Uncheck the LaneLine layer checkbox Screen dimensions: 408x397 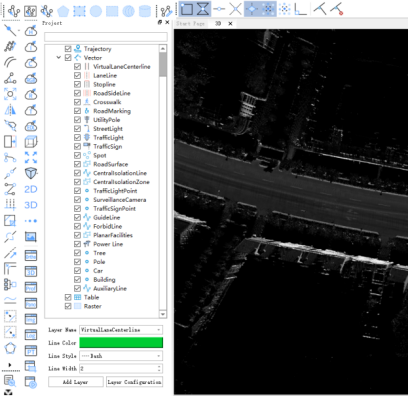[77, 75]
